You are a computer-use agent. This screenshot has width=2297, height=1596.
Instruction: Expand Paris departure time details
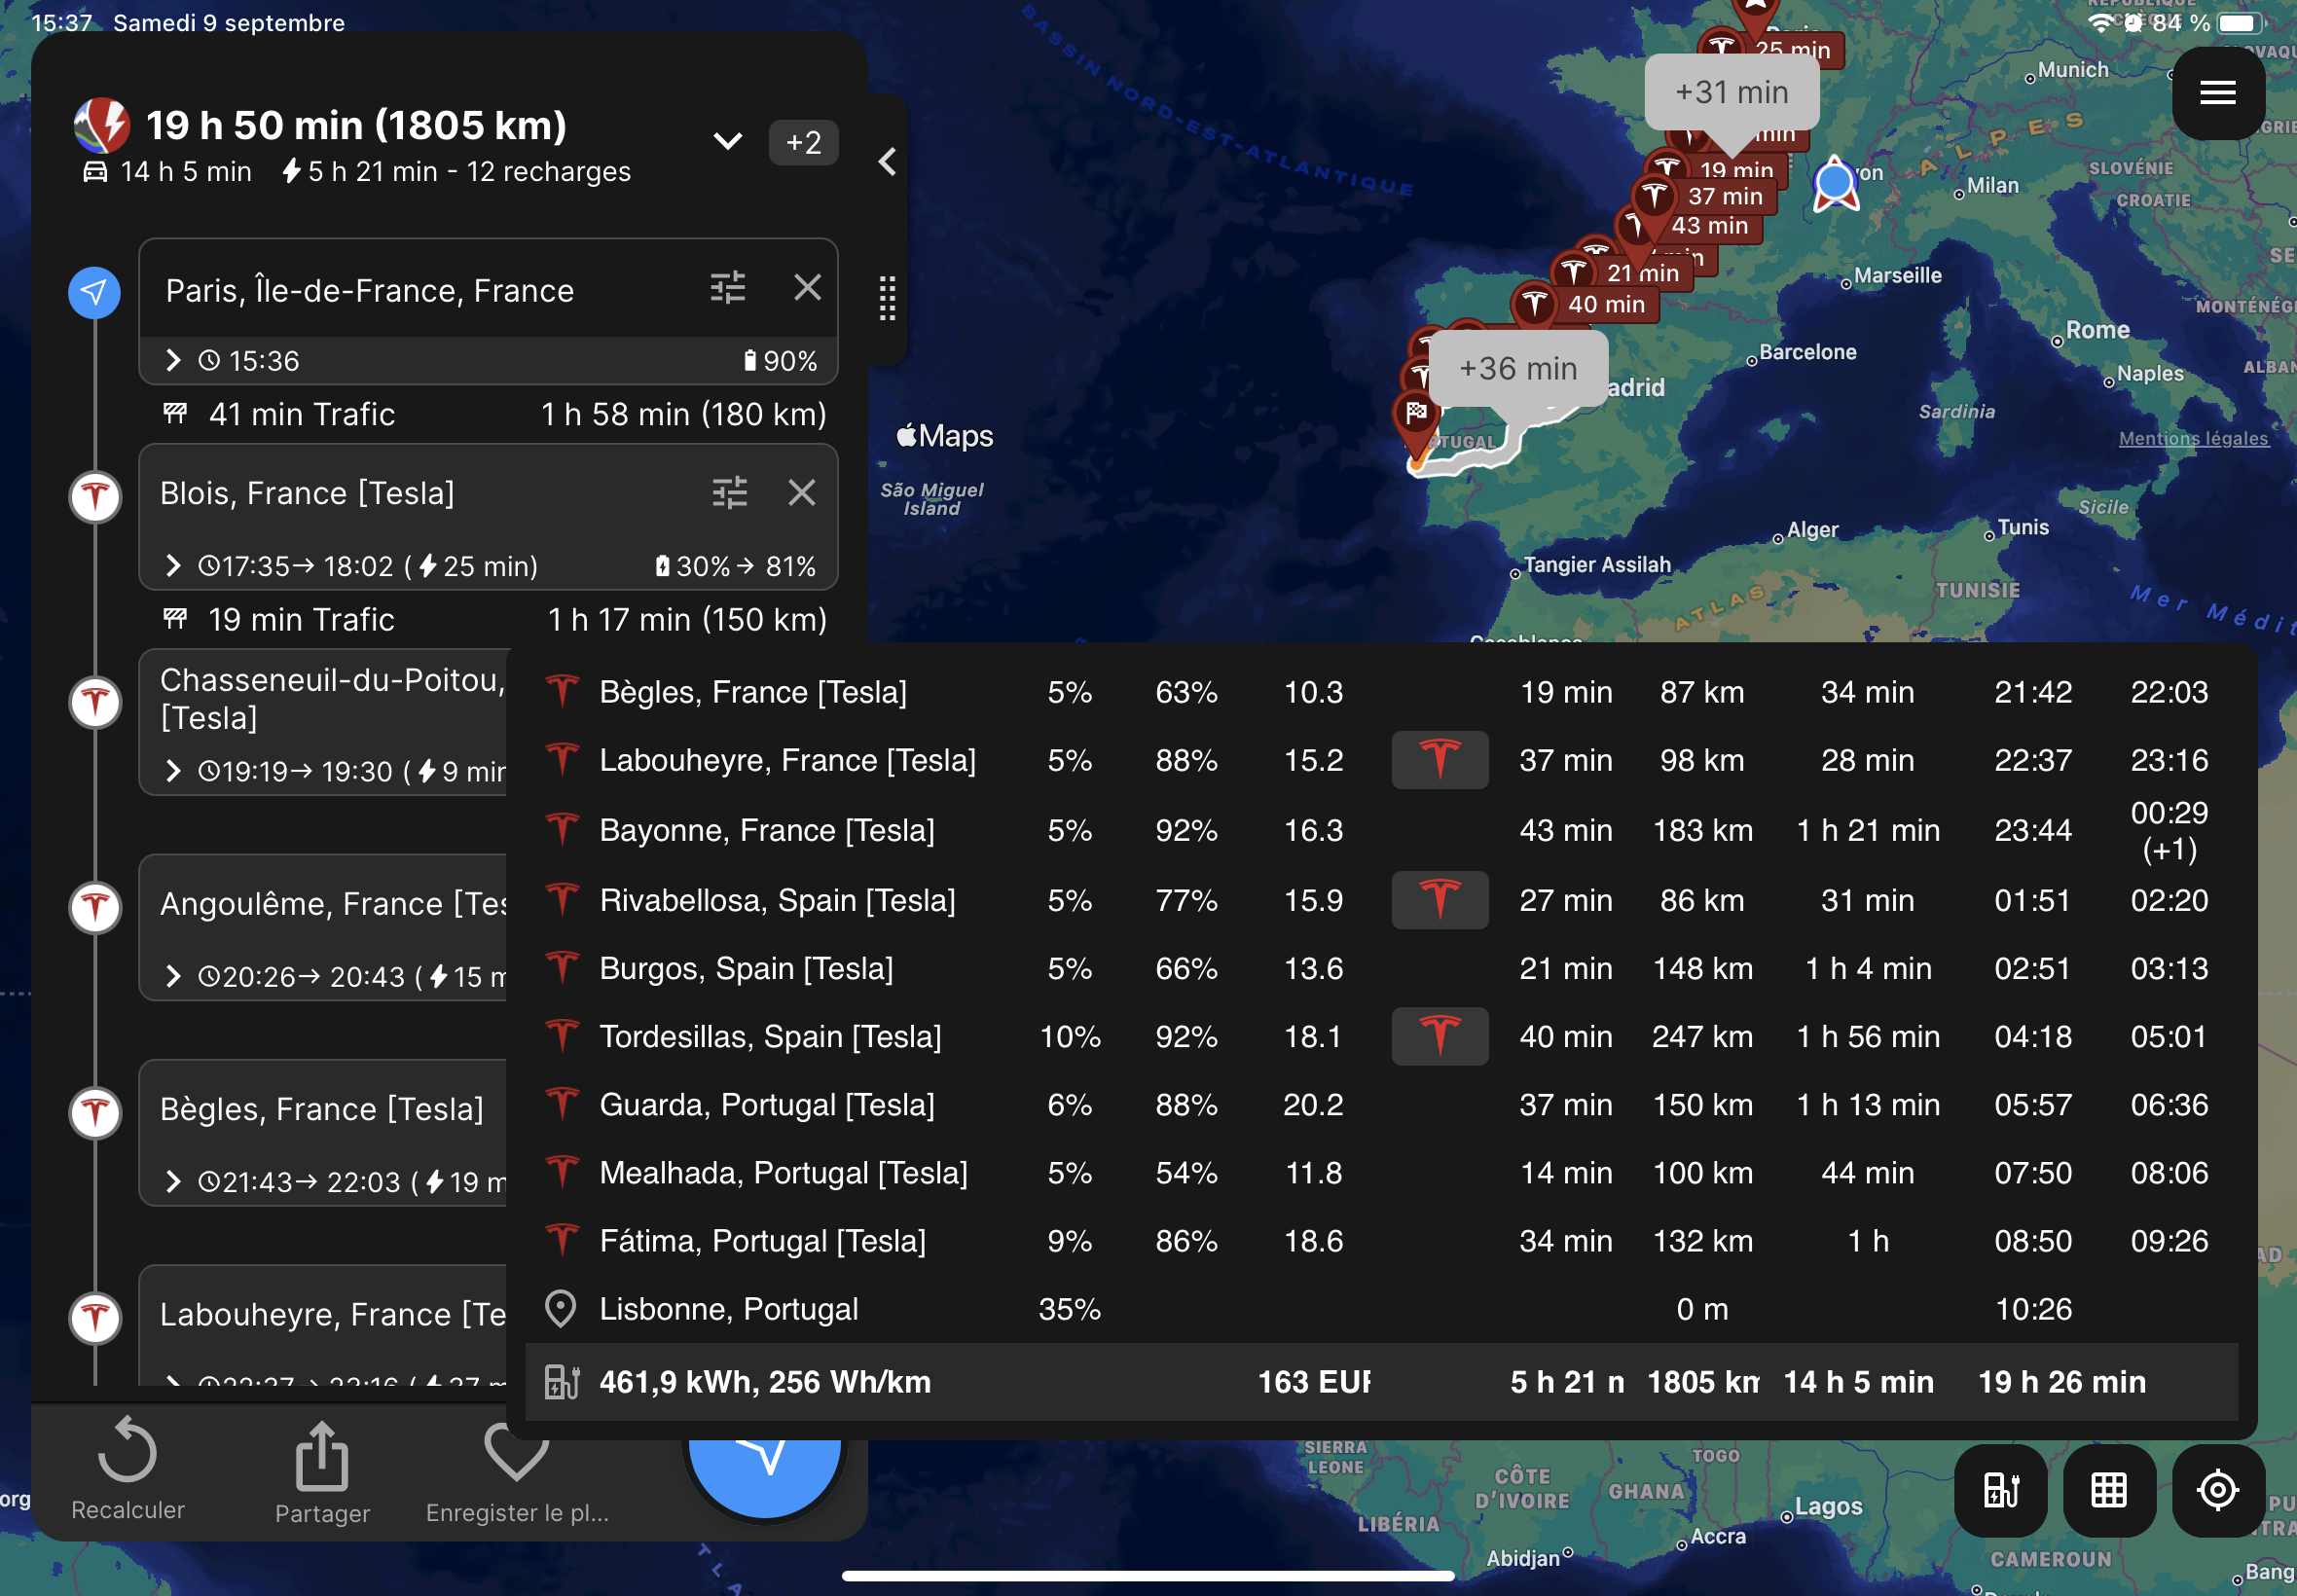174,360
